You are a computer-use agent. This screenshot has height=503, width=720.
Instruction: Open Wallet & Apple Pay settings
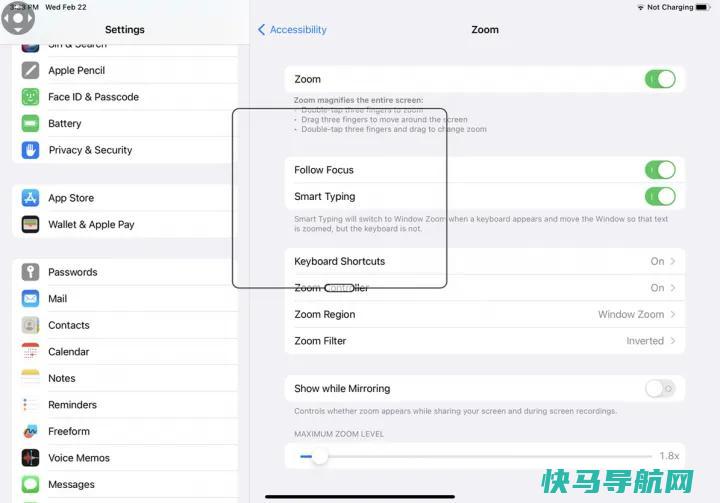[125, 224]
